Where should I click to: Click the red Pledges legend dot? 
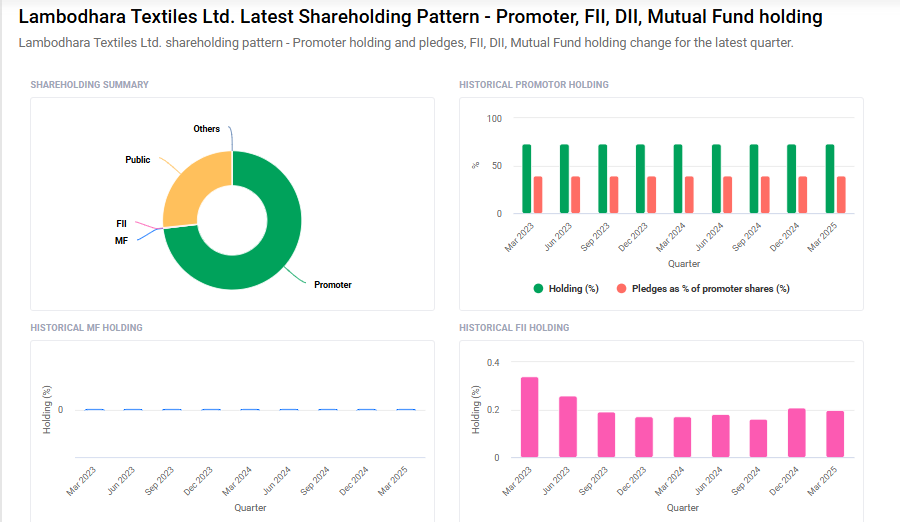click(x=621, y=289)
